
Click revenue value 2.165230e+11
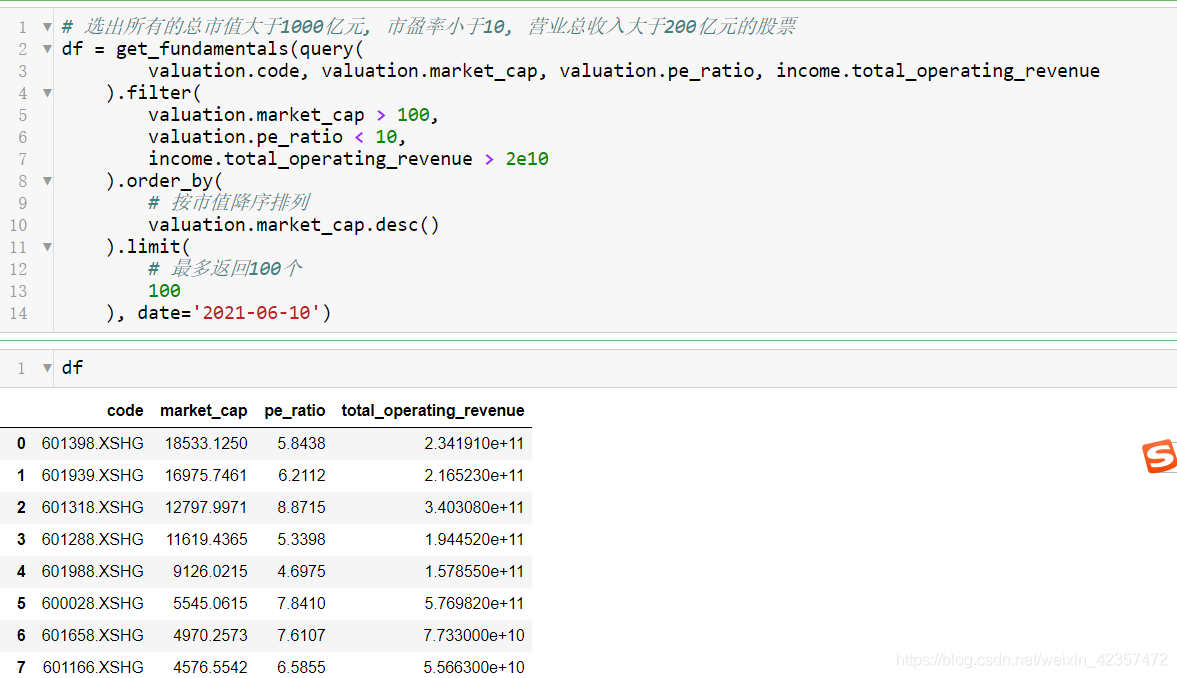tap(474, 475)
